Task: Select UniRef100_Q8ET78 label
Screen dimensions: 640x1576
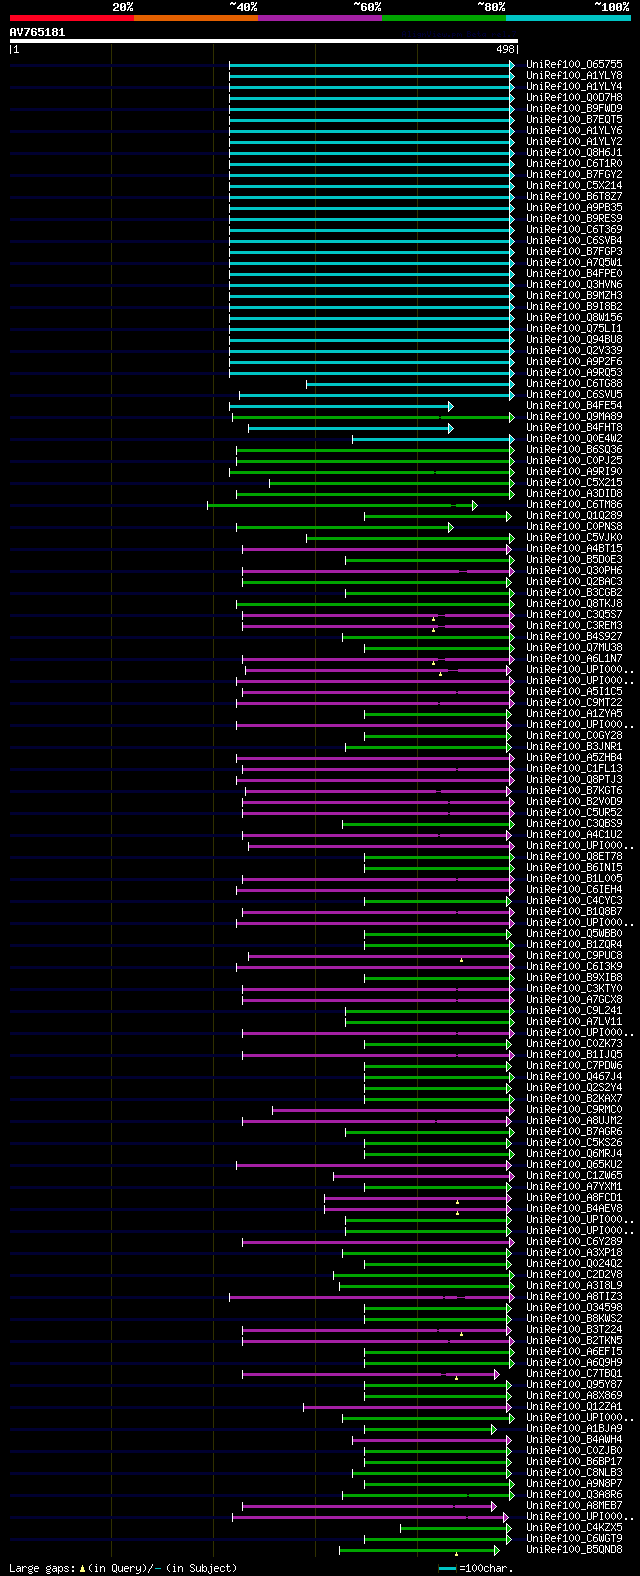Action: [575, 857]
